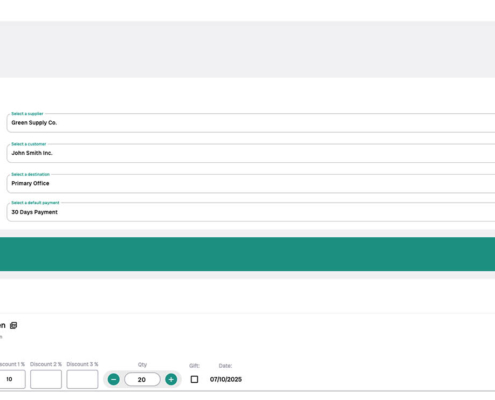Click the Discount 3 % field

[x=82, y=379]
